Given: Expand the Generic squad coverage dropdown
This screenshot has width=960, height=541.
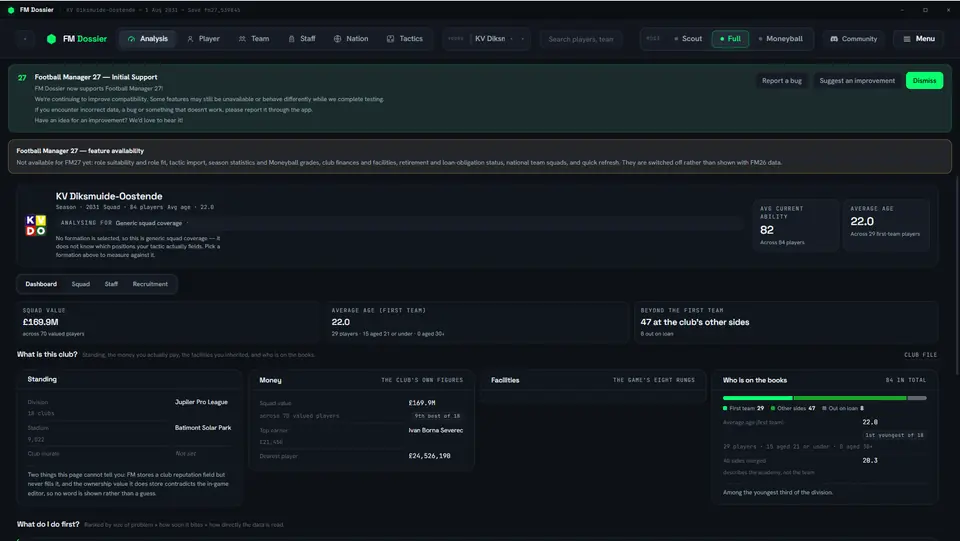Looking at the screenshot, I should tap(152, 223).
